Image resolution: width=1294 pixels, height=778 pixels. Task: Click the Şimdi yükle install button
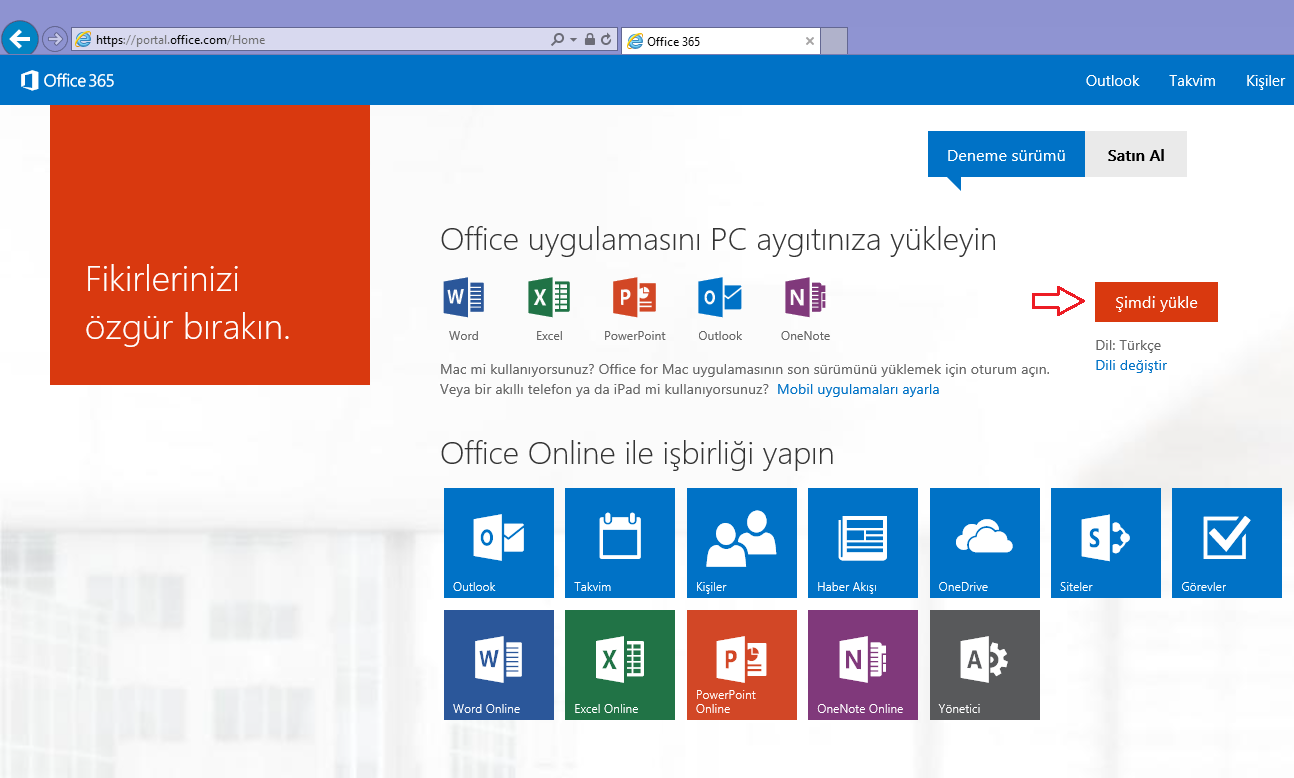point(1156,302)
